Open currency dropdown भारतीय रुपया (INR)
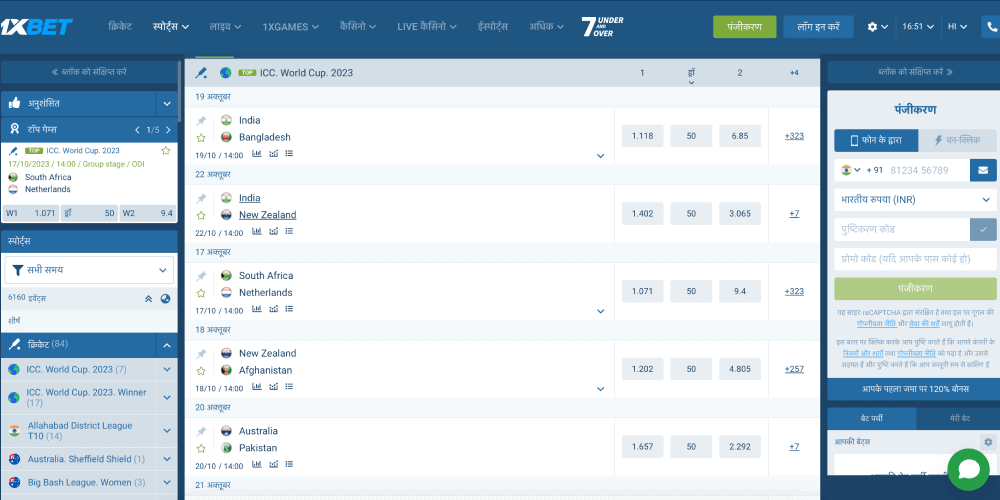 [915, 200]
